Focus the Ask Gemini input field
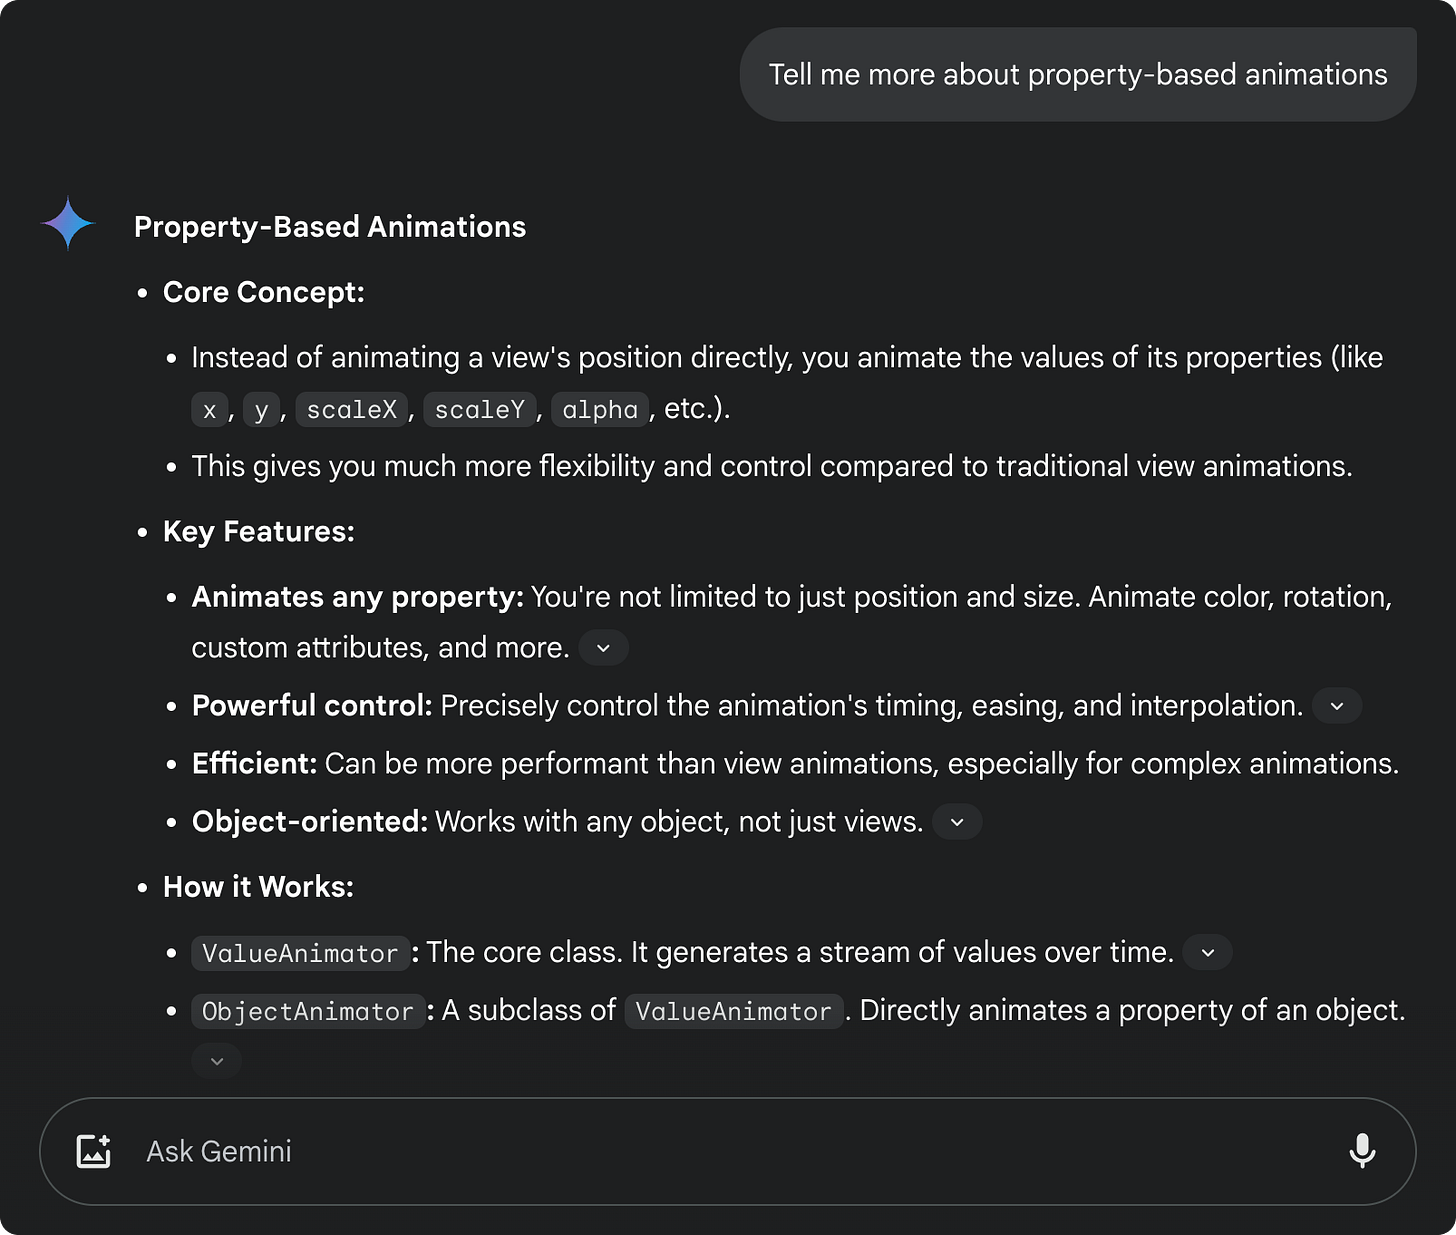The height and width of the screenshot is (1235, 1456). pos(700,1151)
